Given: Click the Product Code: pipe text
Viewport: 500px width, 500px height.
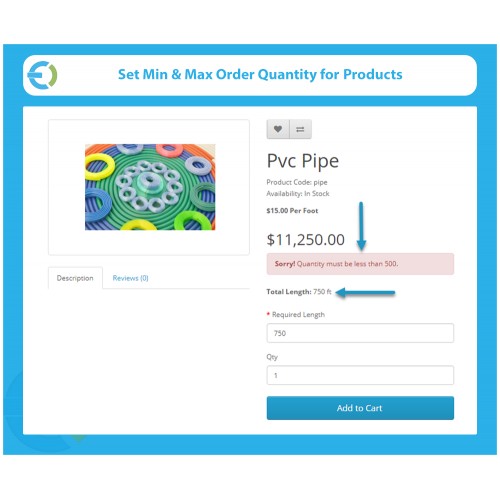Looking at the screenshot, I should [x=297, y=182].
